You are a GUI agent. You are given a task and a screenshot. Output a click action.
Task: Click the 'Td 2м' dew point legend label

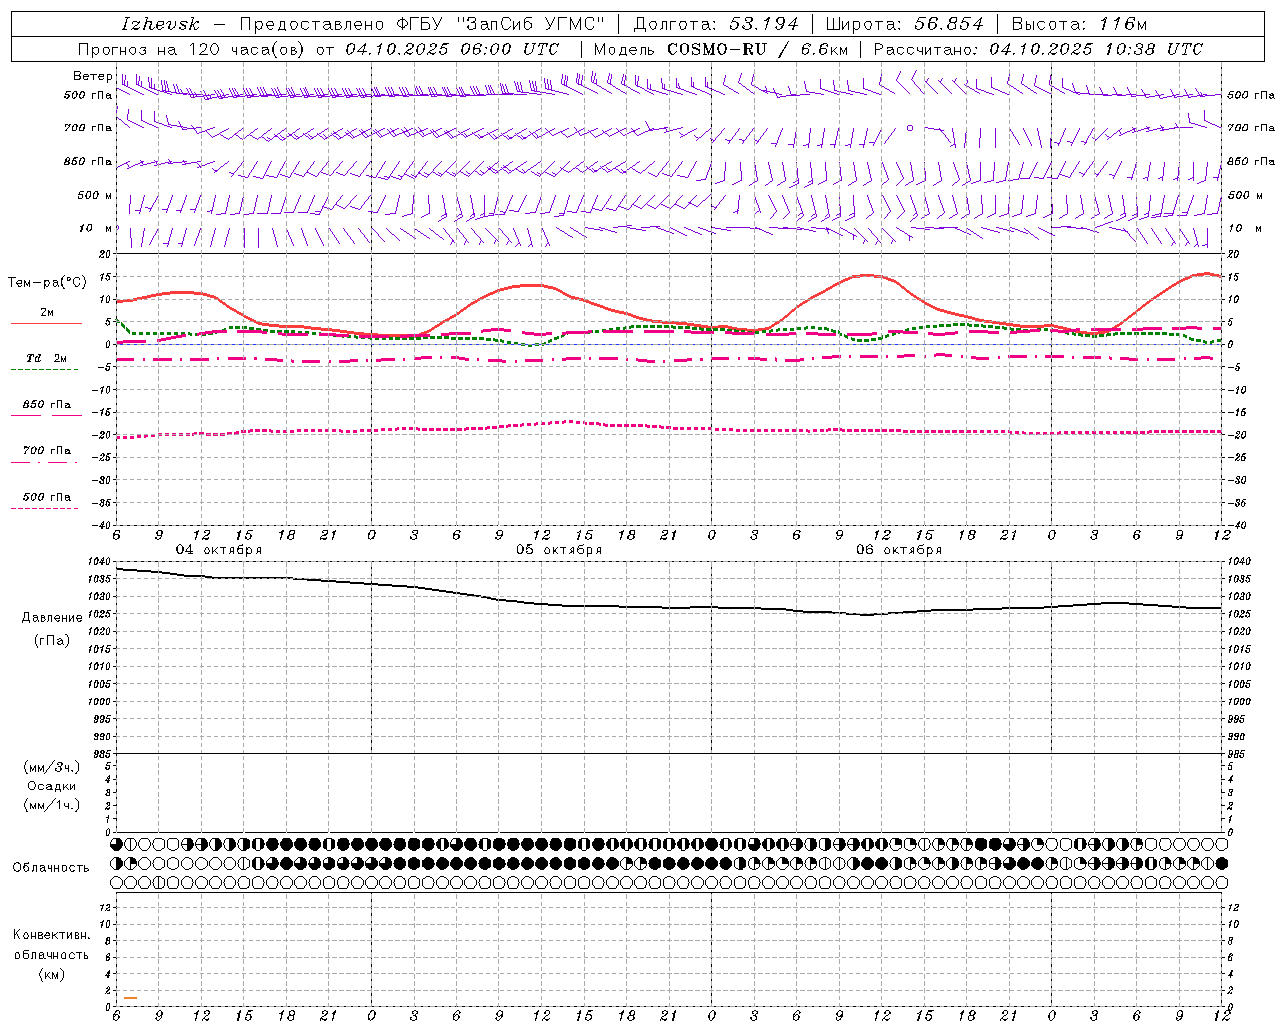pos(46,358)
